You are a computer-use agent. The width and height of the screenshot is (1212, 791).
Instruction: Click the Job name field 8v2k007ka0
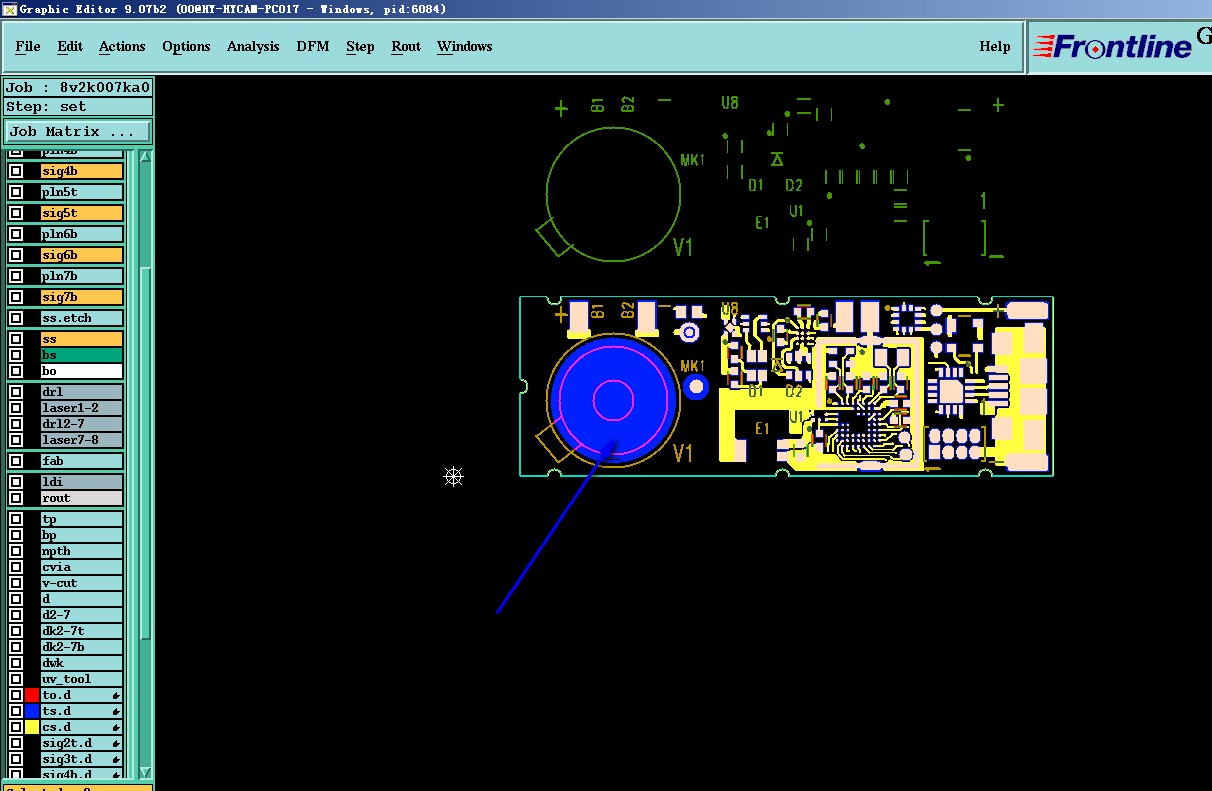pos(78,87)
